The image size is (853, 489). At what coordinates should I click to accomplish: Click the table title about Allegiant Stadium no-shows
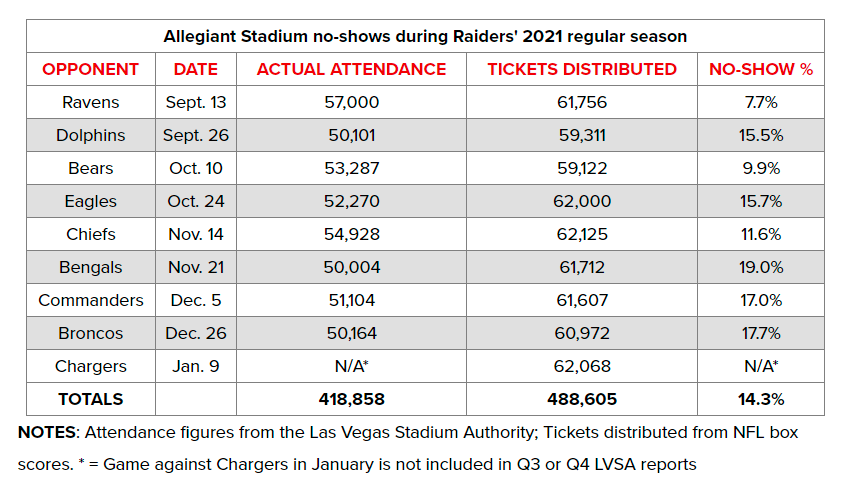[425, 36]
